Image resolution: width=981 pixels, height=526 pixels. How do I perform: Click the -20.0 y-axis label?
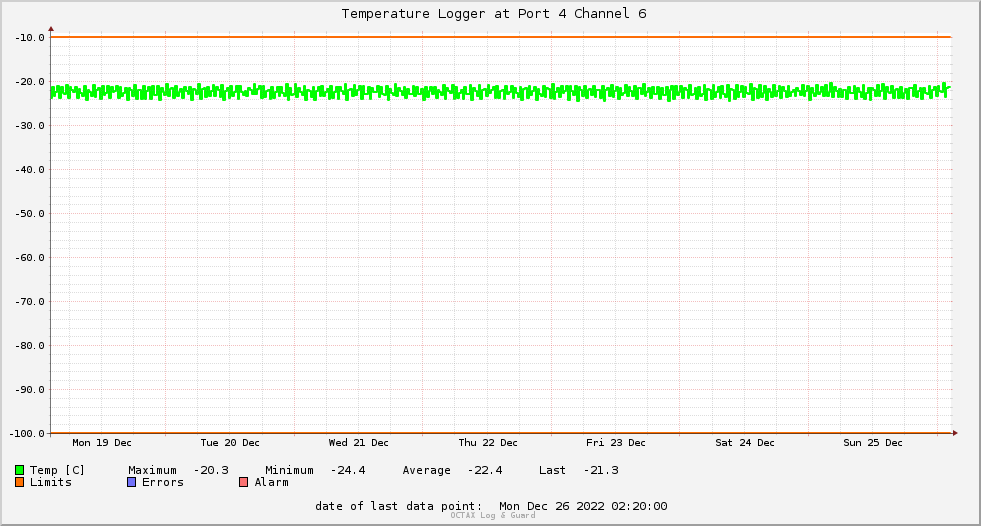pos(30,82)
